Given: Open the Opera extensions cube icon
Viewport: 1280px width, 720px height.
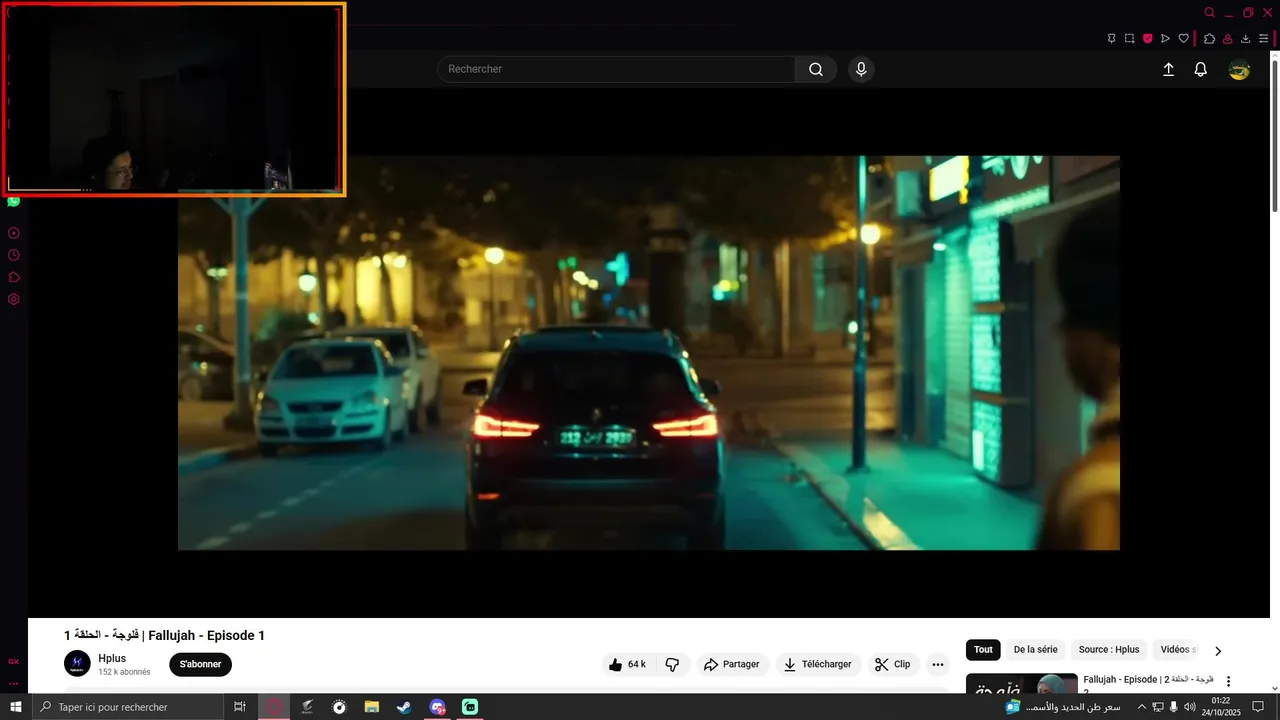Looking at the screenshot, I should [1209, 39].
